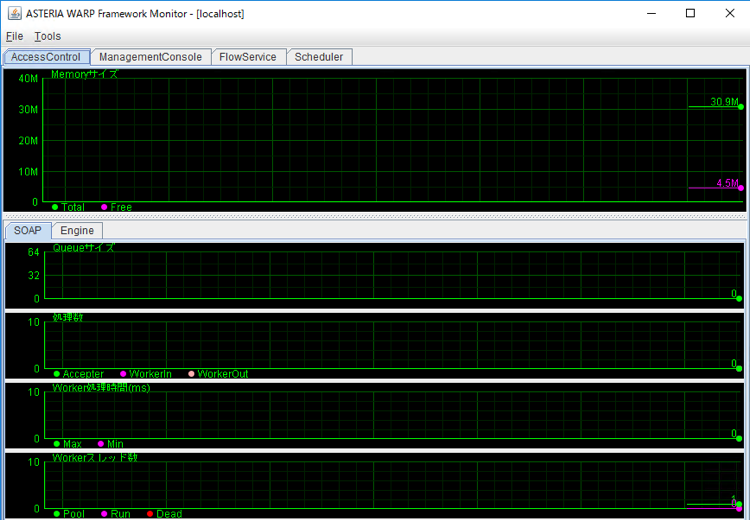The image size is (750, 520).
Task: Select the AccessControl tab
Action: pyautogui.click(x=46, y=57)
